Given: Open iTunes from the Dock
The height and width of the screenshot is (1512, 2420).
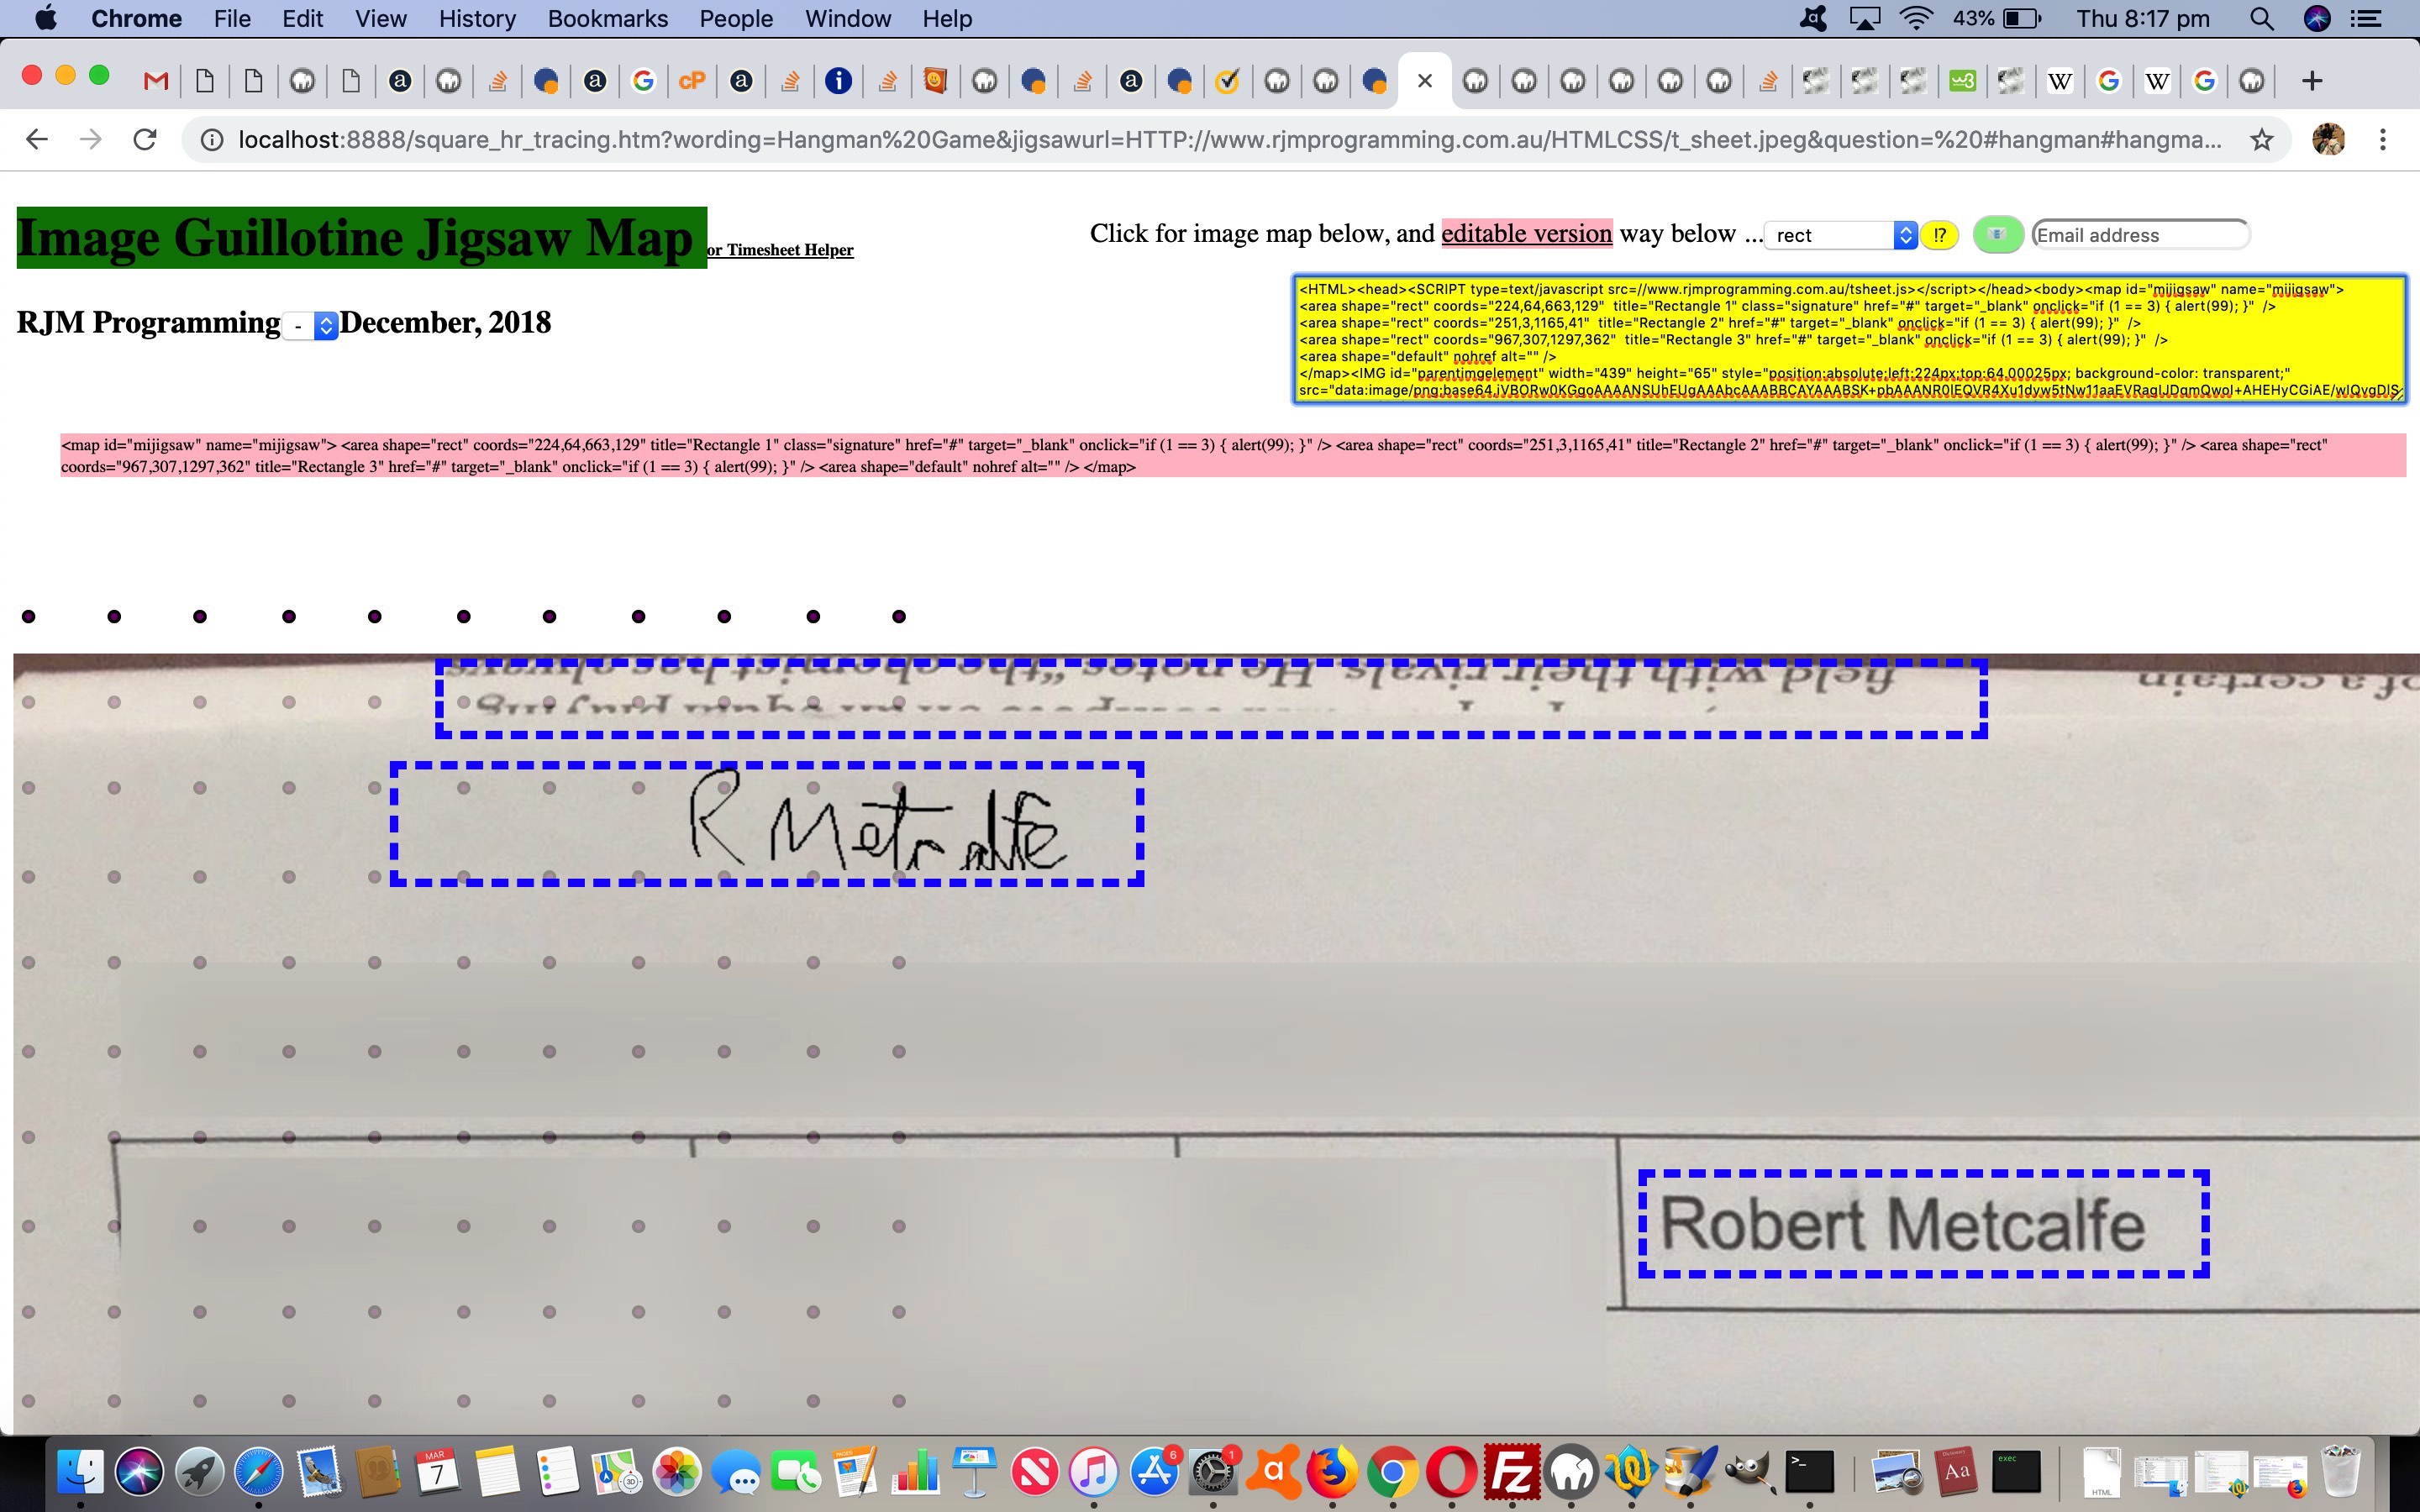Looking at the screenshot, I should (1093, 1471).
